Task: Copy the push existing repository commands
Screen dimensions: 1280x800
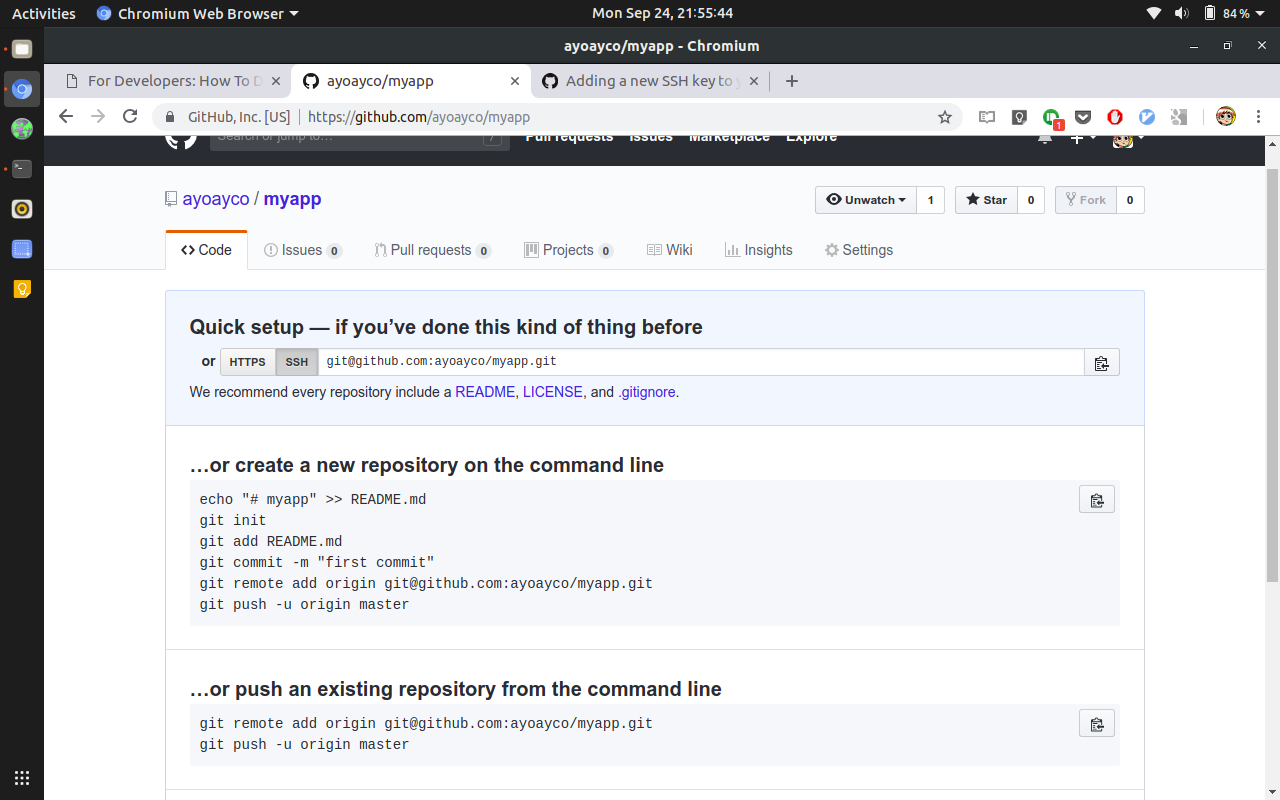Action: tap(1096, 724)
